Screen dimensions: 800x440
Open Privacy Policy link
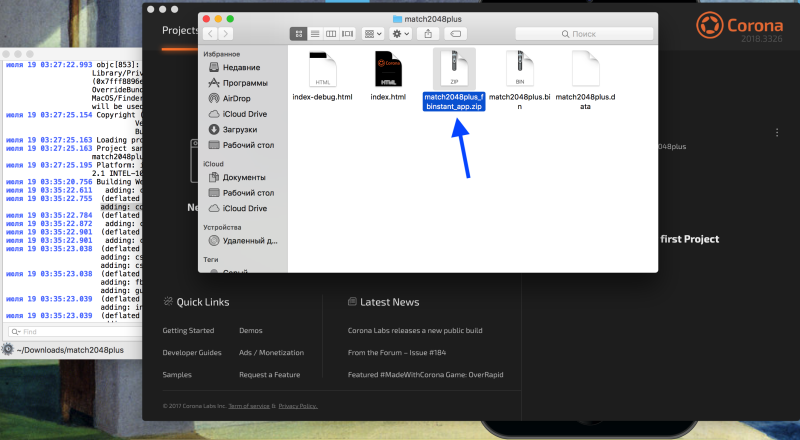click(298, 406)
